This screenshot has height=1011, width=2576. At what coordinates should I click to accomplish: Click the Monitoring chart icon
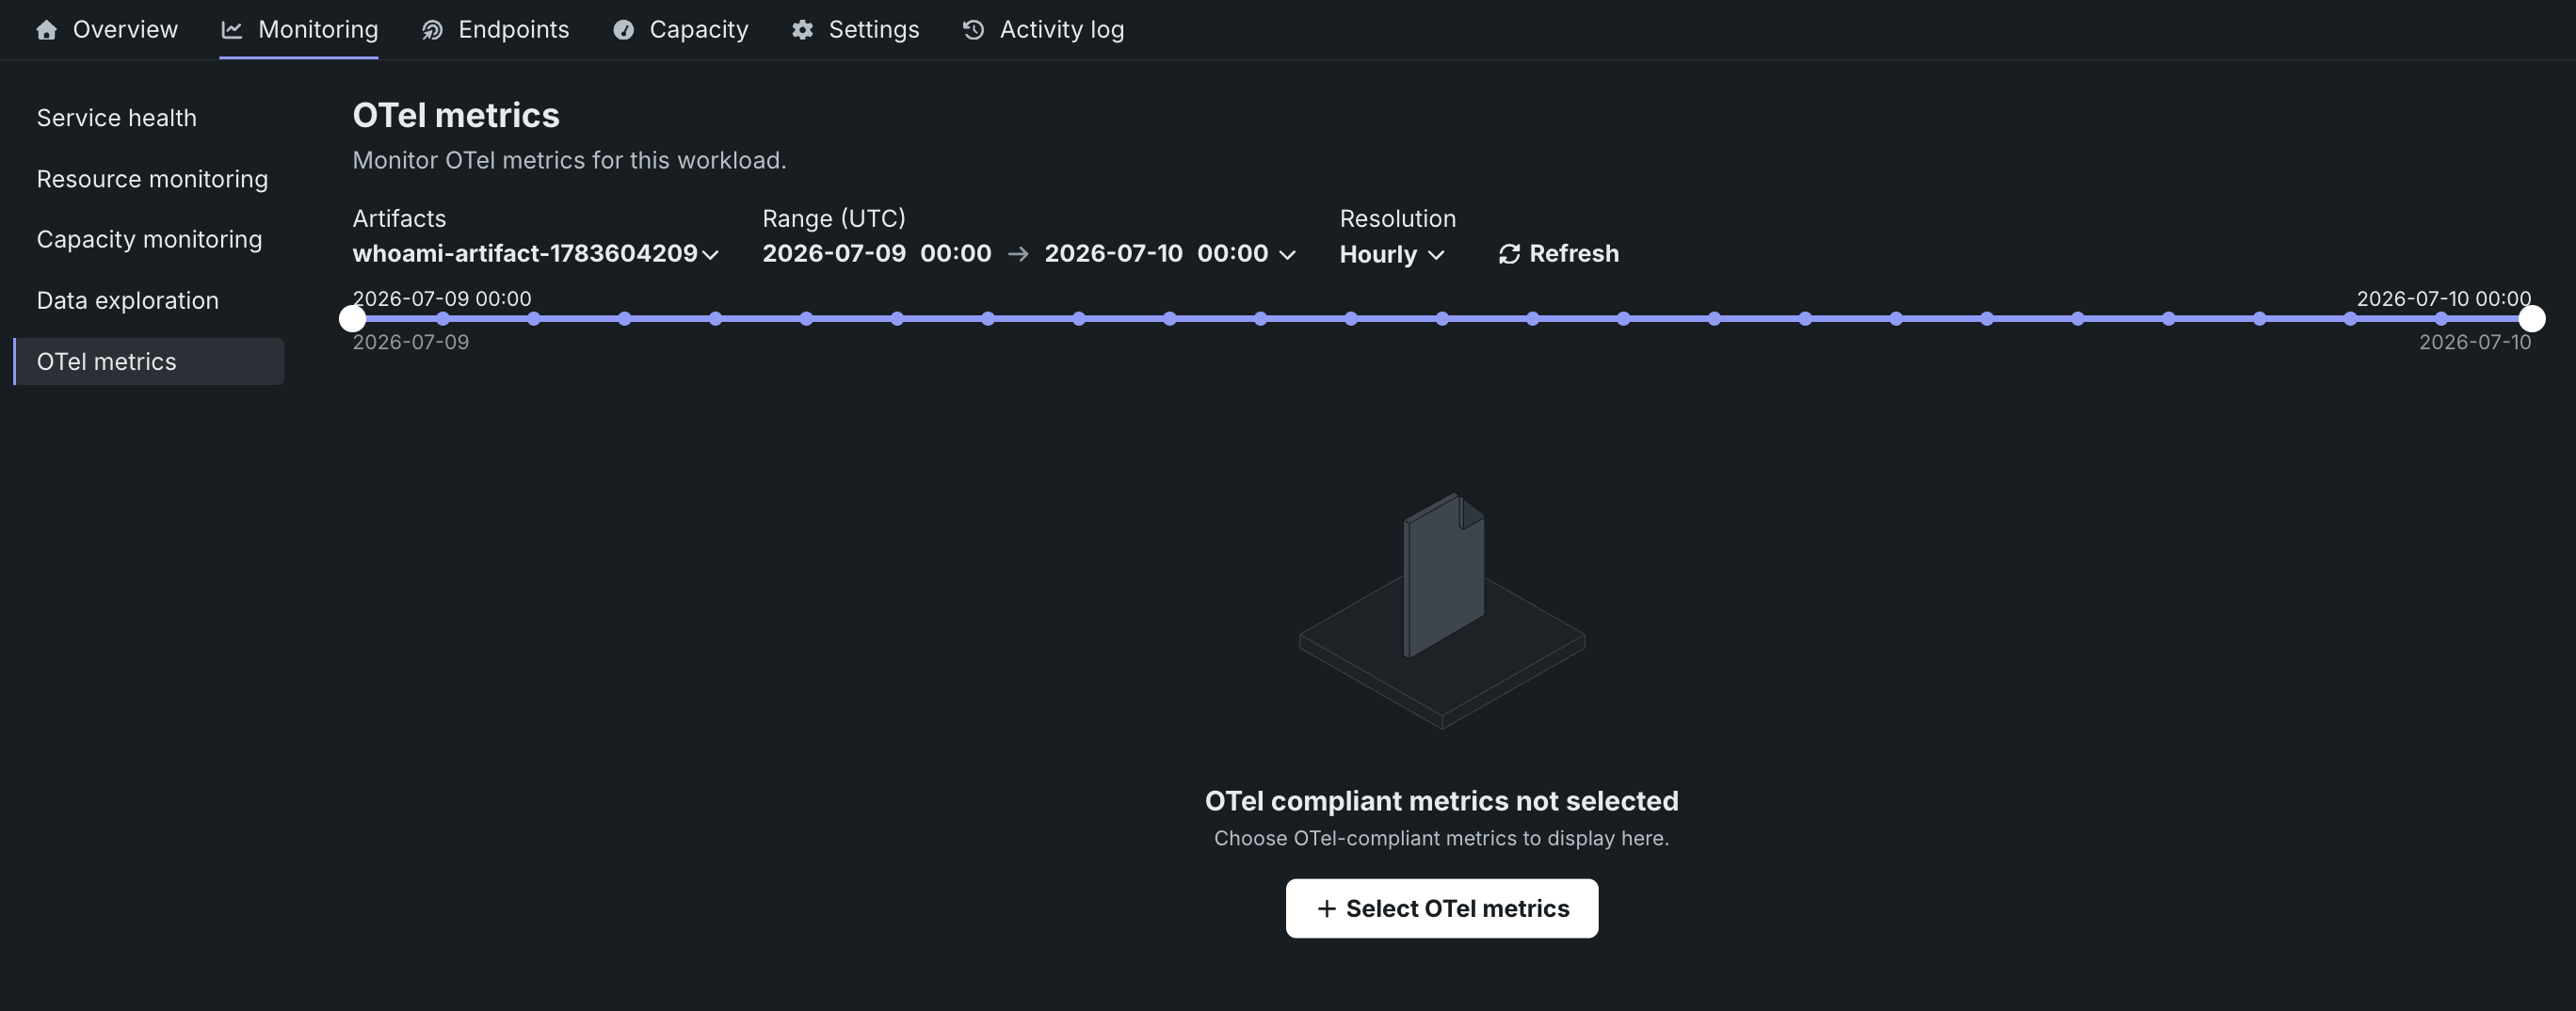[232, 30]
